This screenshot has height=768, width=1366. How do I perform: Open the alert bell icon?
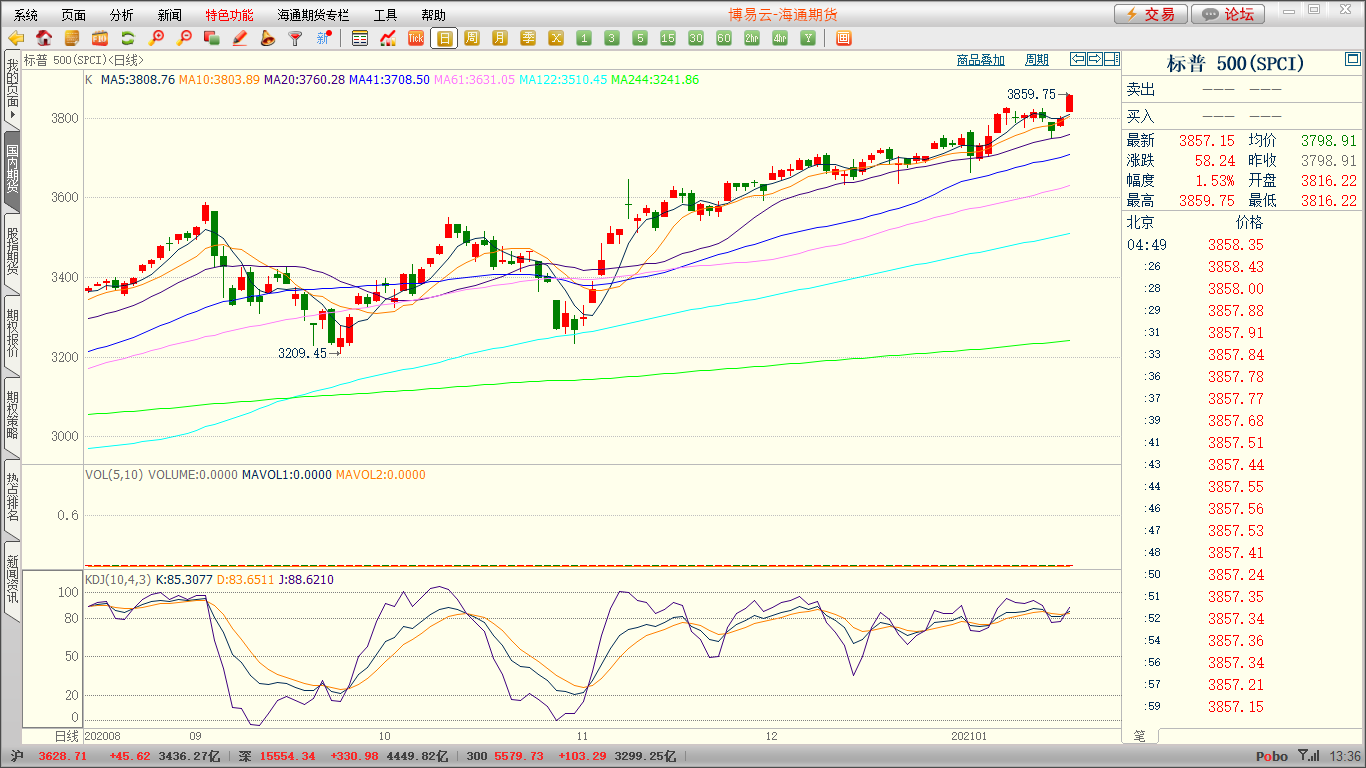[268, 39]
